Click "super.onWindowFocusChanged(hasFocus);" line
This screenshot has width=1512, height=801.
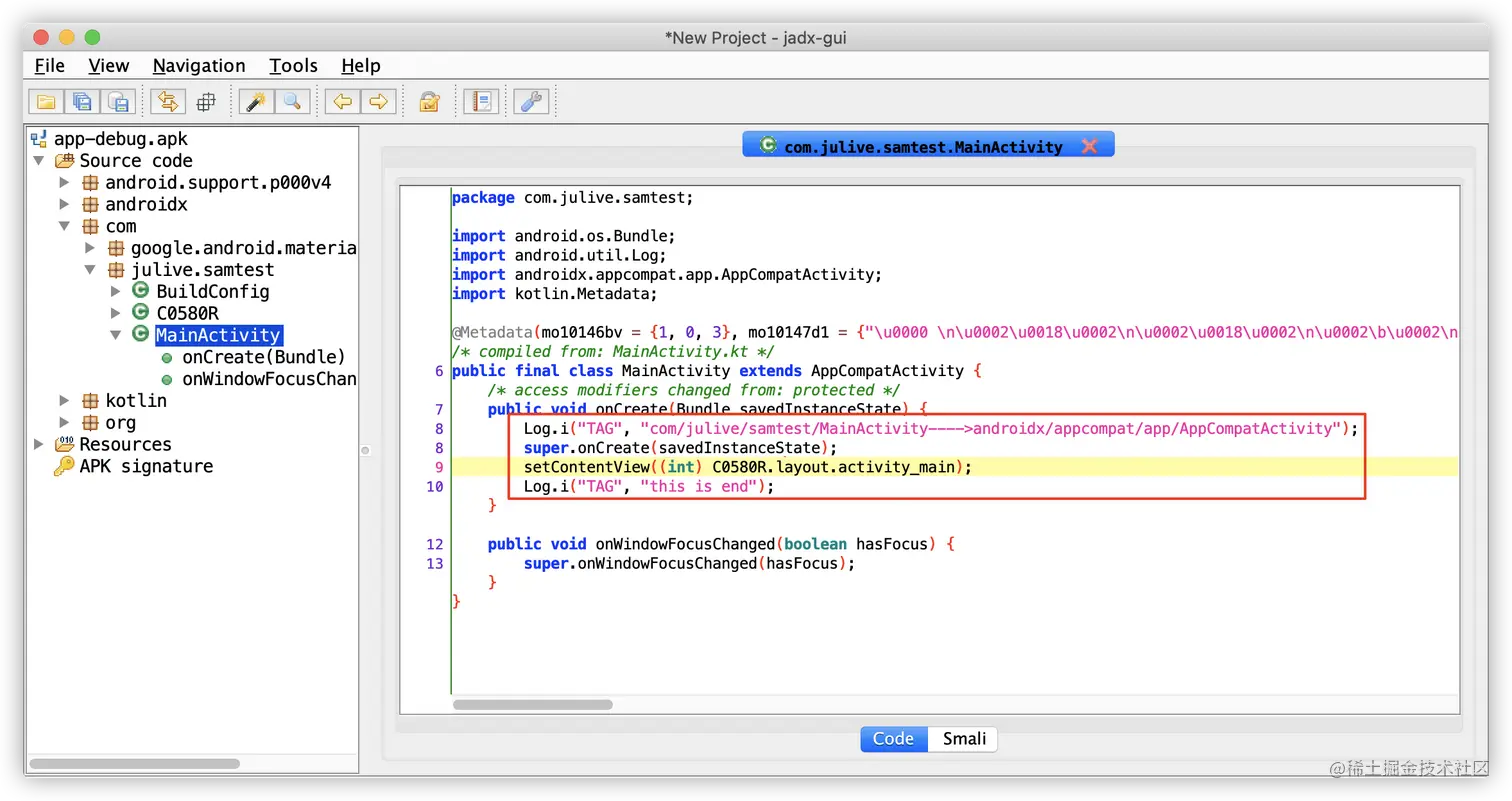(689, 564)
